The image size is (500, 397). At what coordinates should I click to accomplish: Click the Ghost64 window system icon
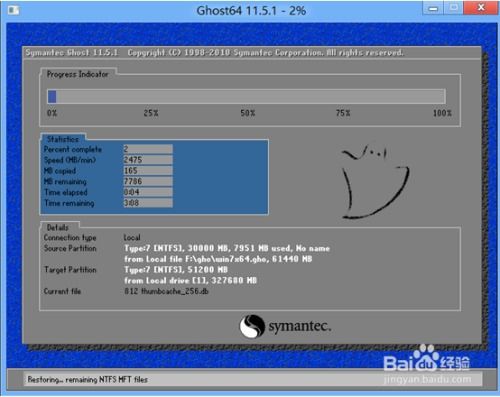pos(13,10)
